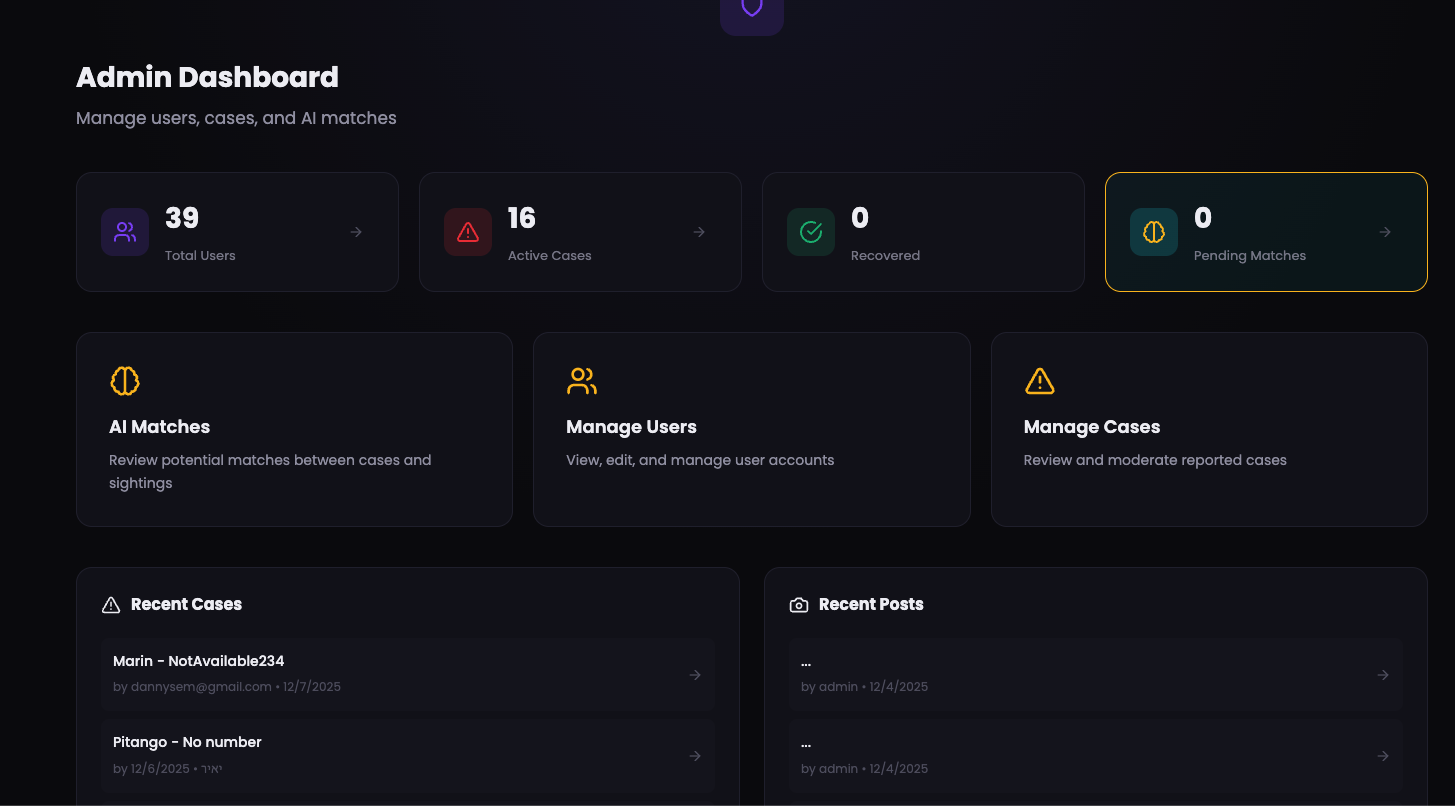
Task: Open the Manage Cases card
Action: 1209,429
